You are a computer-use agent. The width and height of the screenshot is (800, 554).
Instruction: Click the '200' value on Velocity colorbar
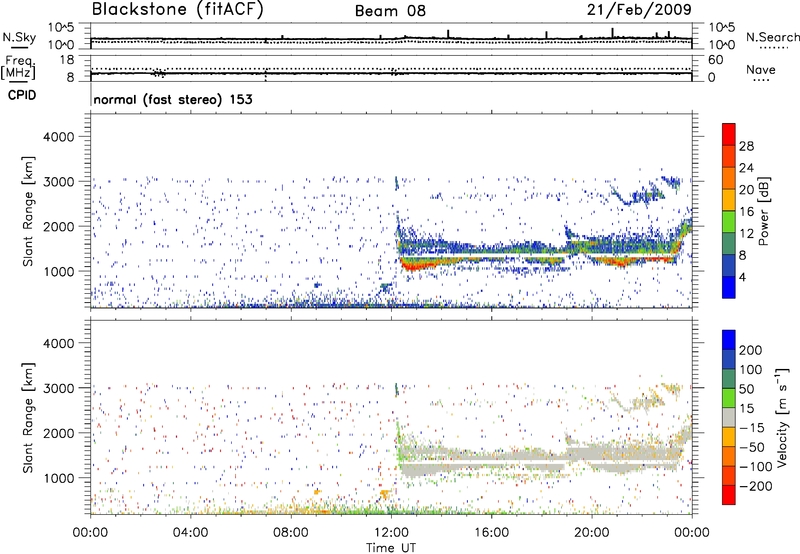point(750,350)
